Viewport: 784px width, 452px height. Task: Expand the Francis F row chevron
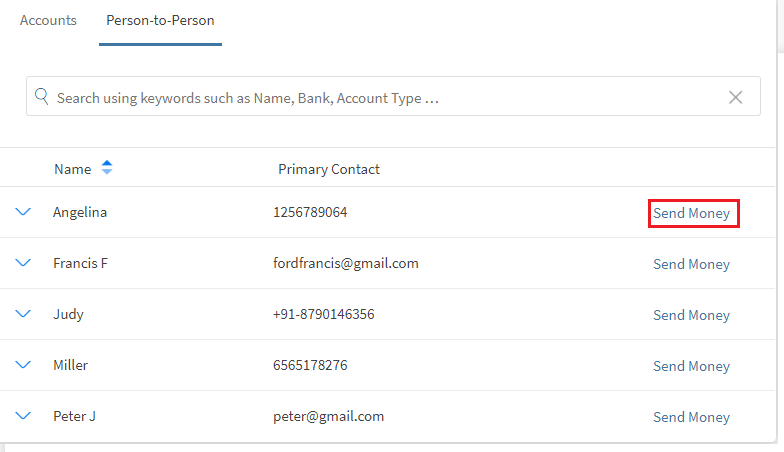point(24,263)
